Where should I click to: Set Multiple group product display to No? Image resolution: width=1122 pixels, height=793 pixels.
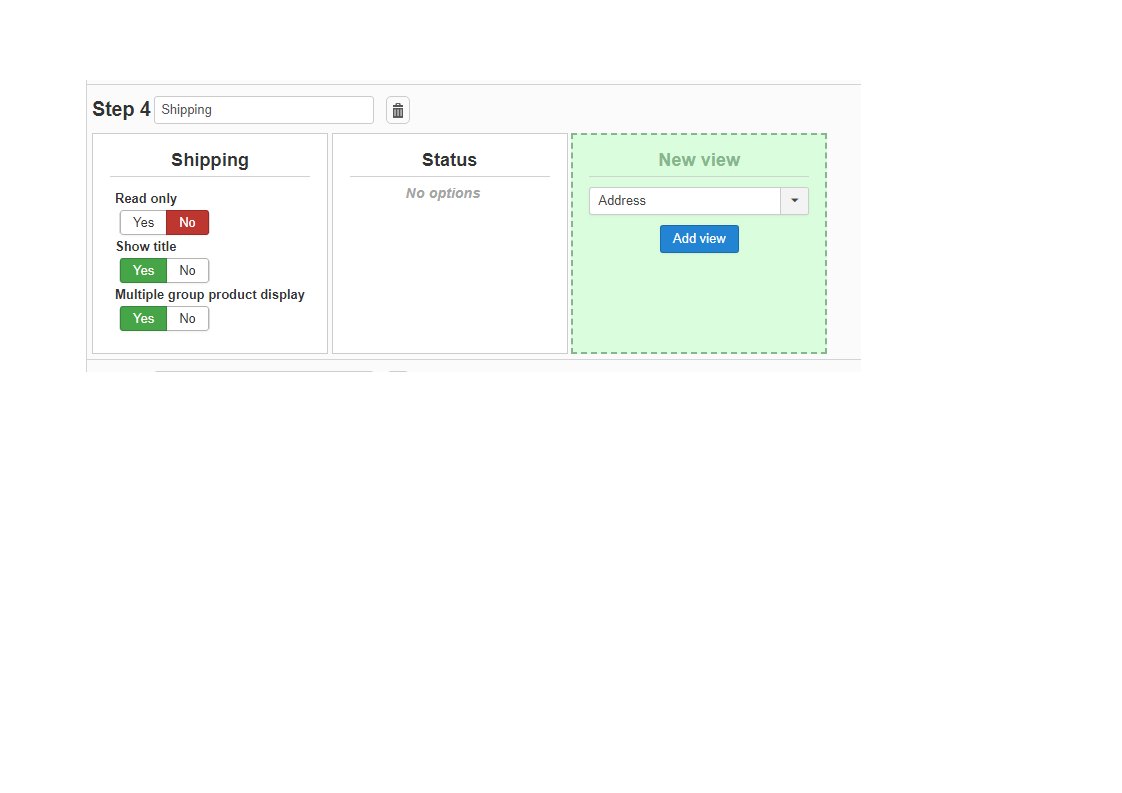(x=187, y=318)
